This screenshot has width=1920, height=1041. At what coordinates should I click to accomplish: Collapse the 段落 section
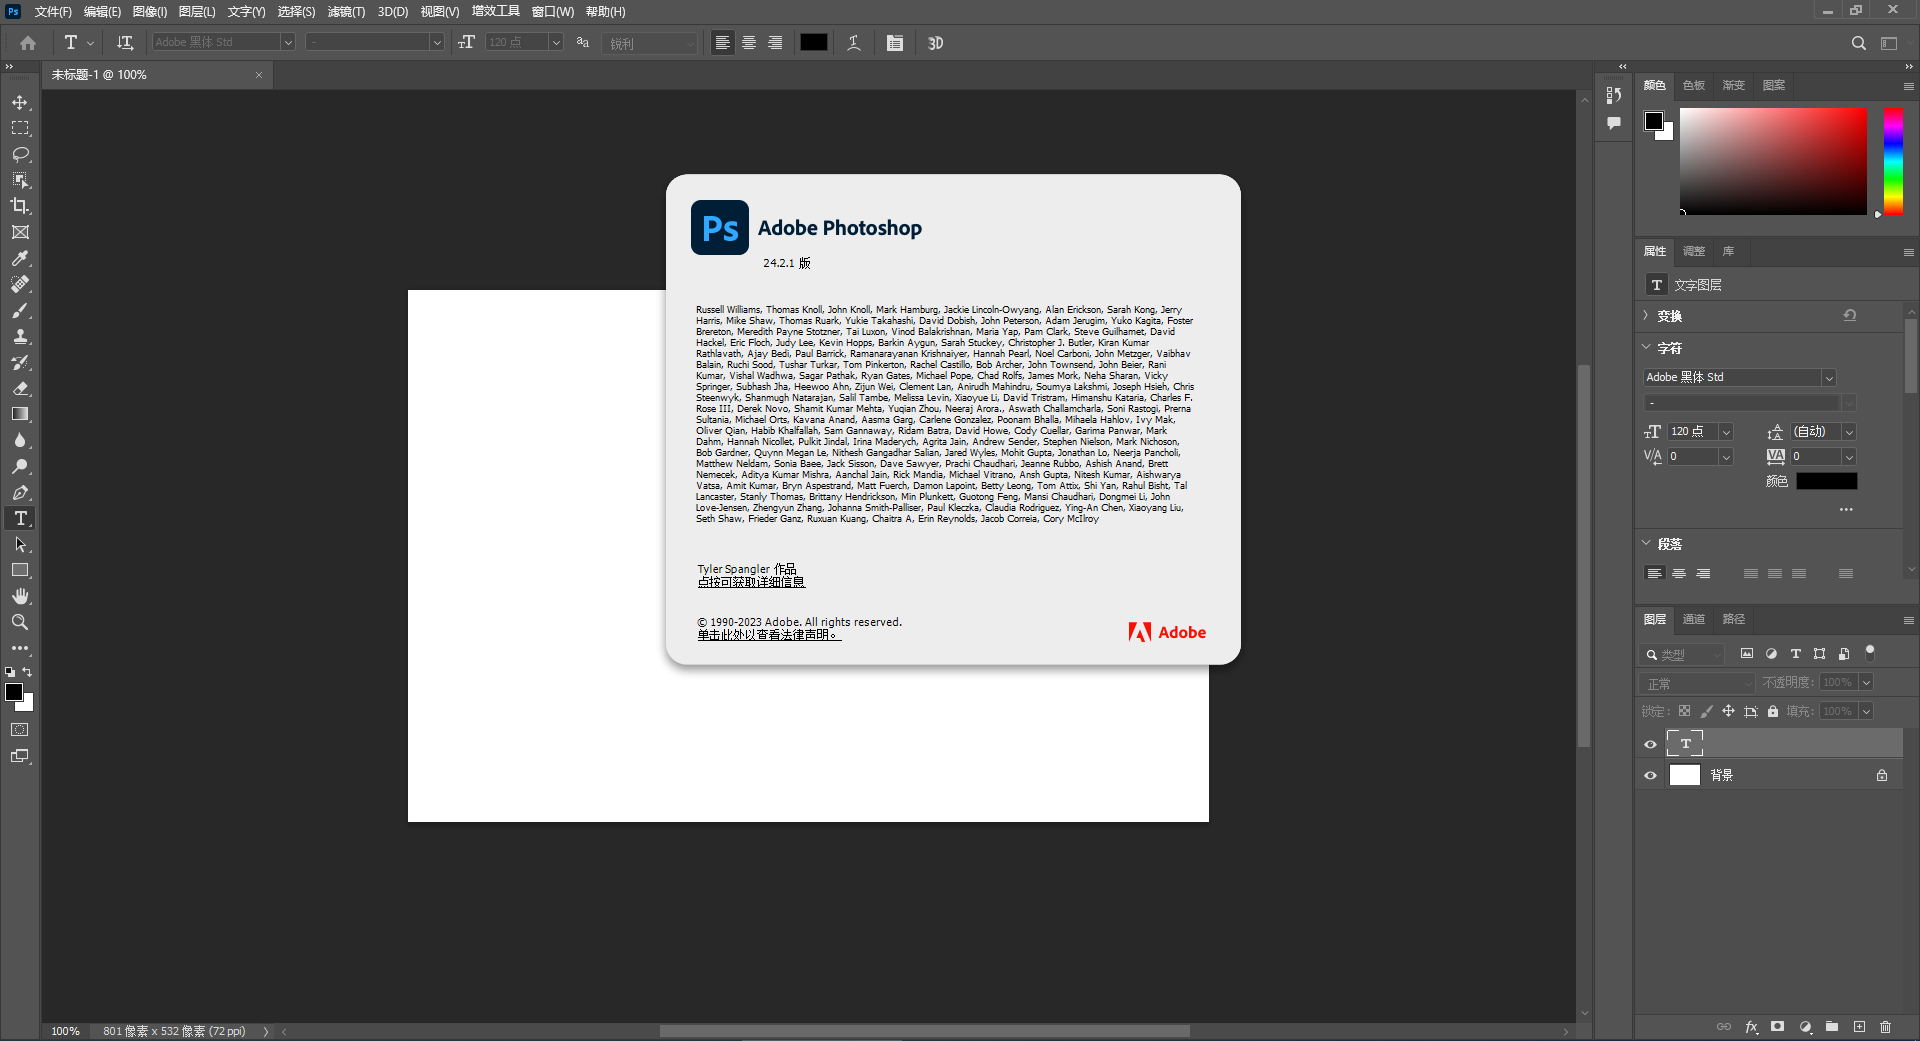point(1646,543)
